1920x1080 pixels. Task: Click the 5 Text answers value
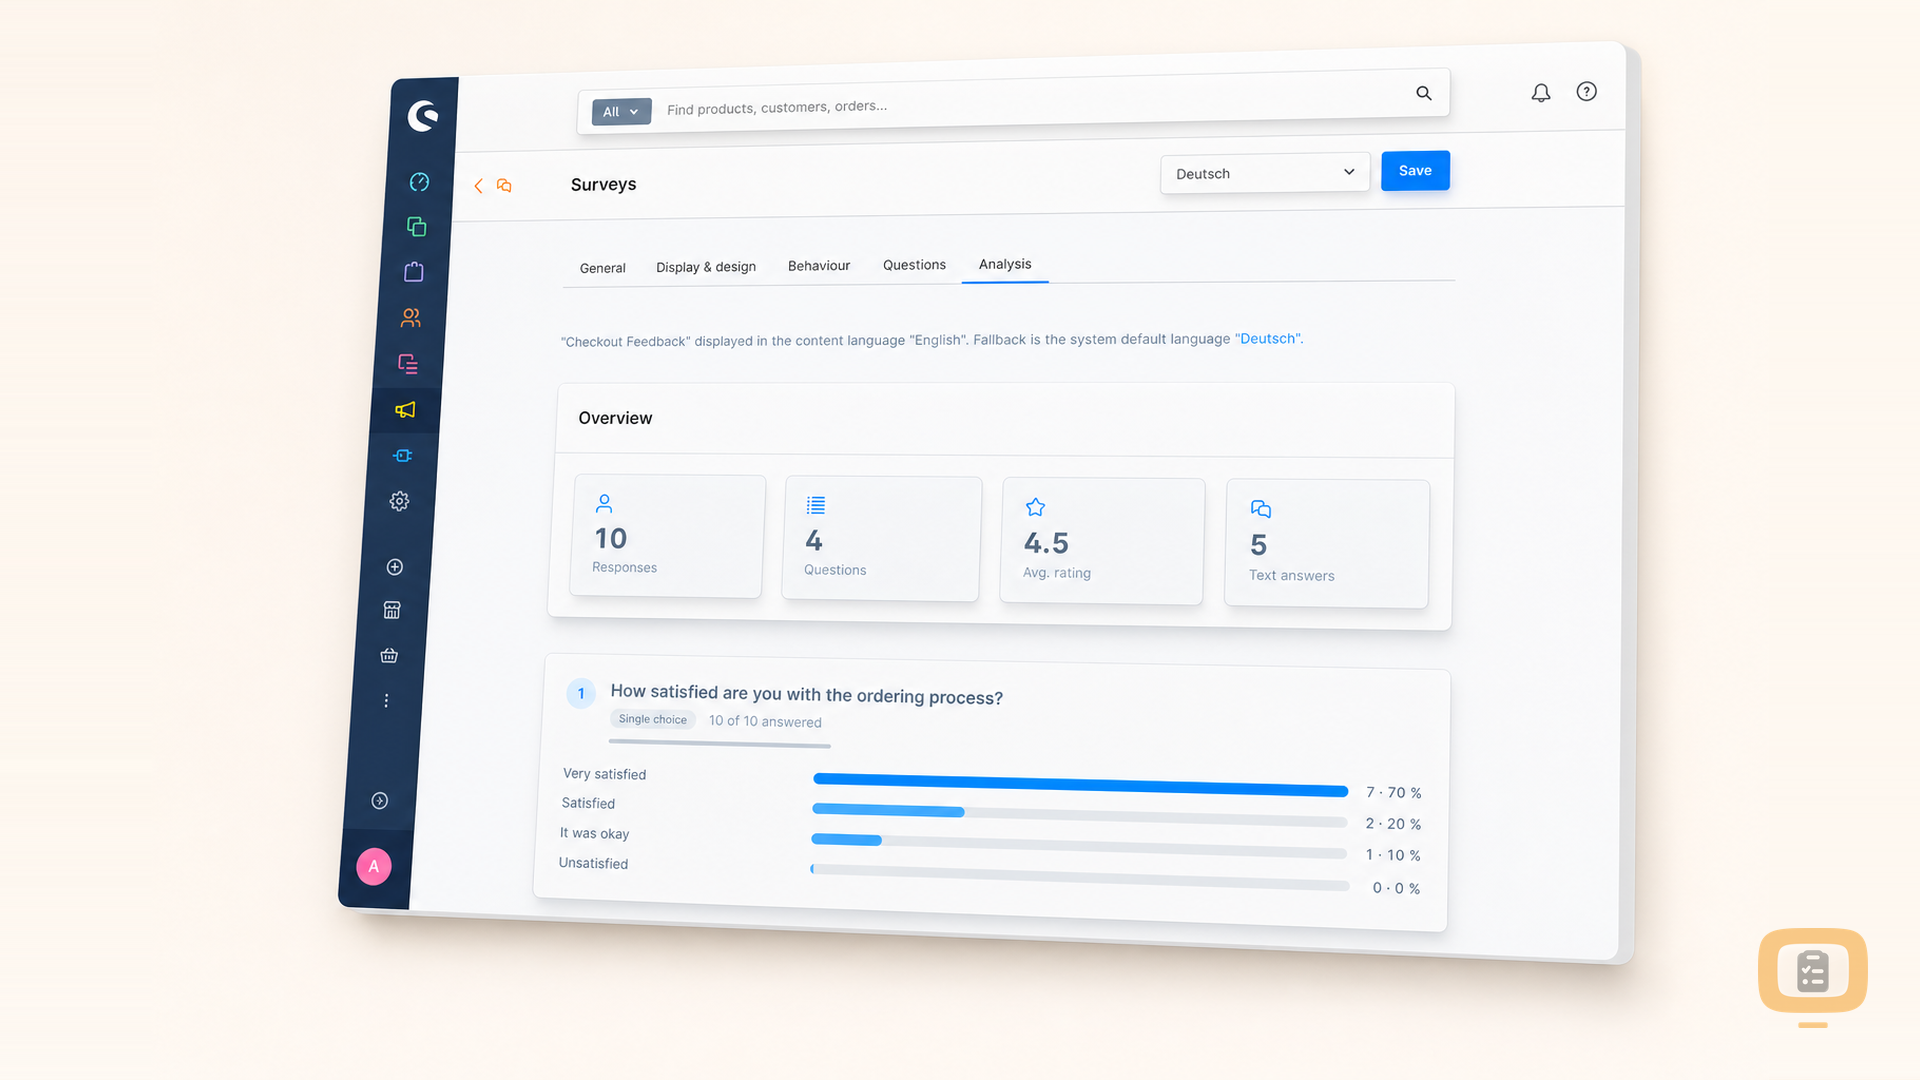click(1259, 545)
